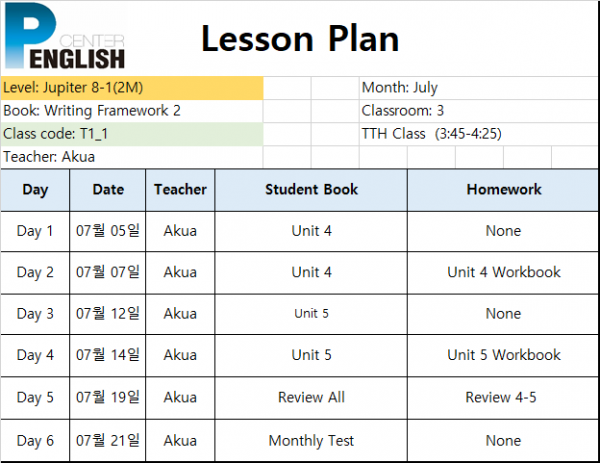Click the TTH Class (3:45-4:25) cell
The height and width of the screenshot is (463, 600).
coord(479,134)
